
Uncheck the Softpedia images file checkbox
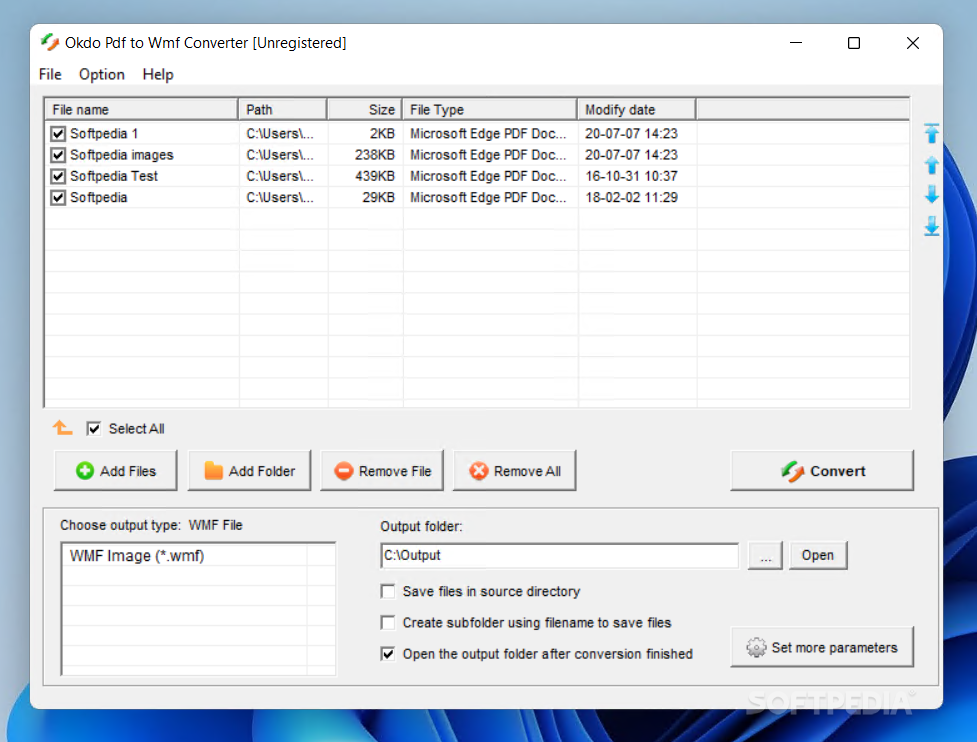pyautogui.click(x=58, y=155)
